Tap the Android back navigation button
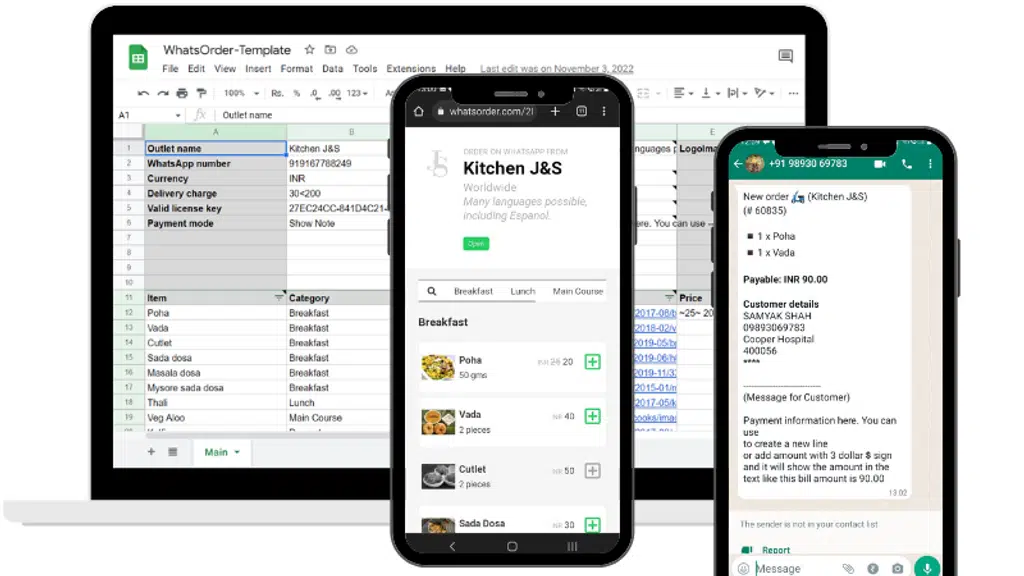Image resolution: width=1024 pixels, height=576 pixels. pos(452,547)
